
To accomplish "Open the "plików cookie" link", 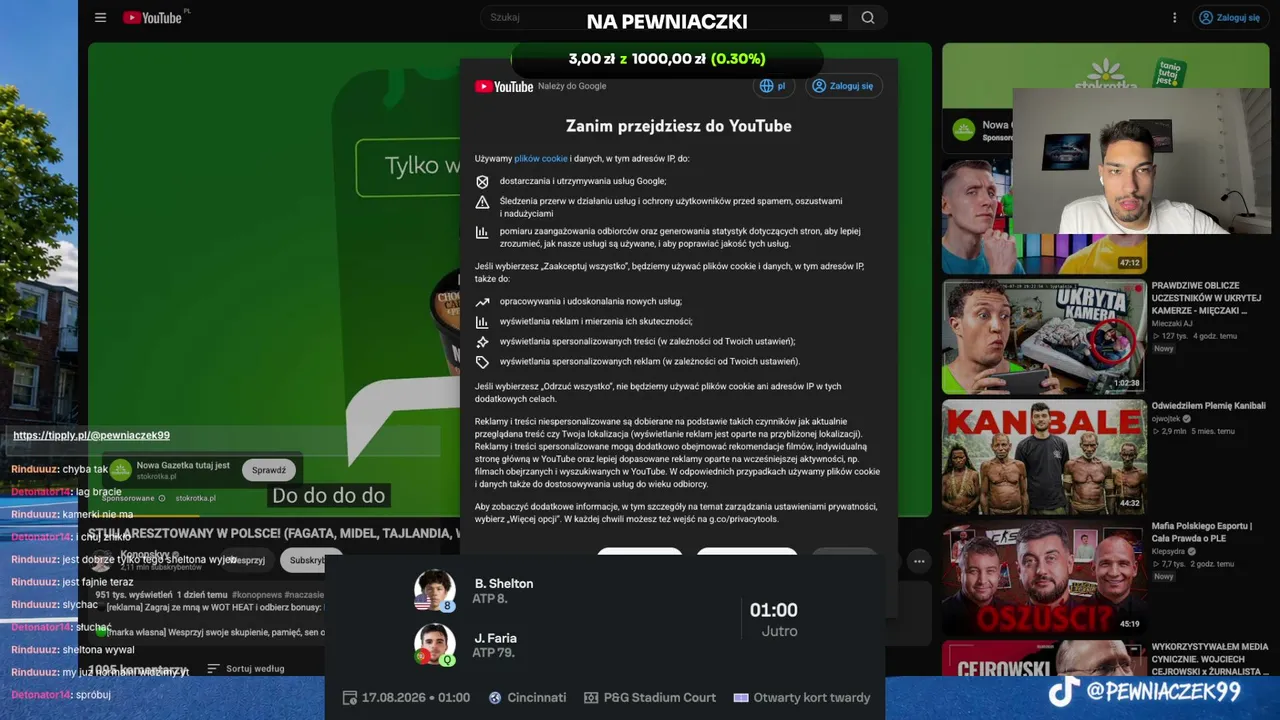I will [x=541, y=158].
